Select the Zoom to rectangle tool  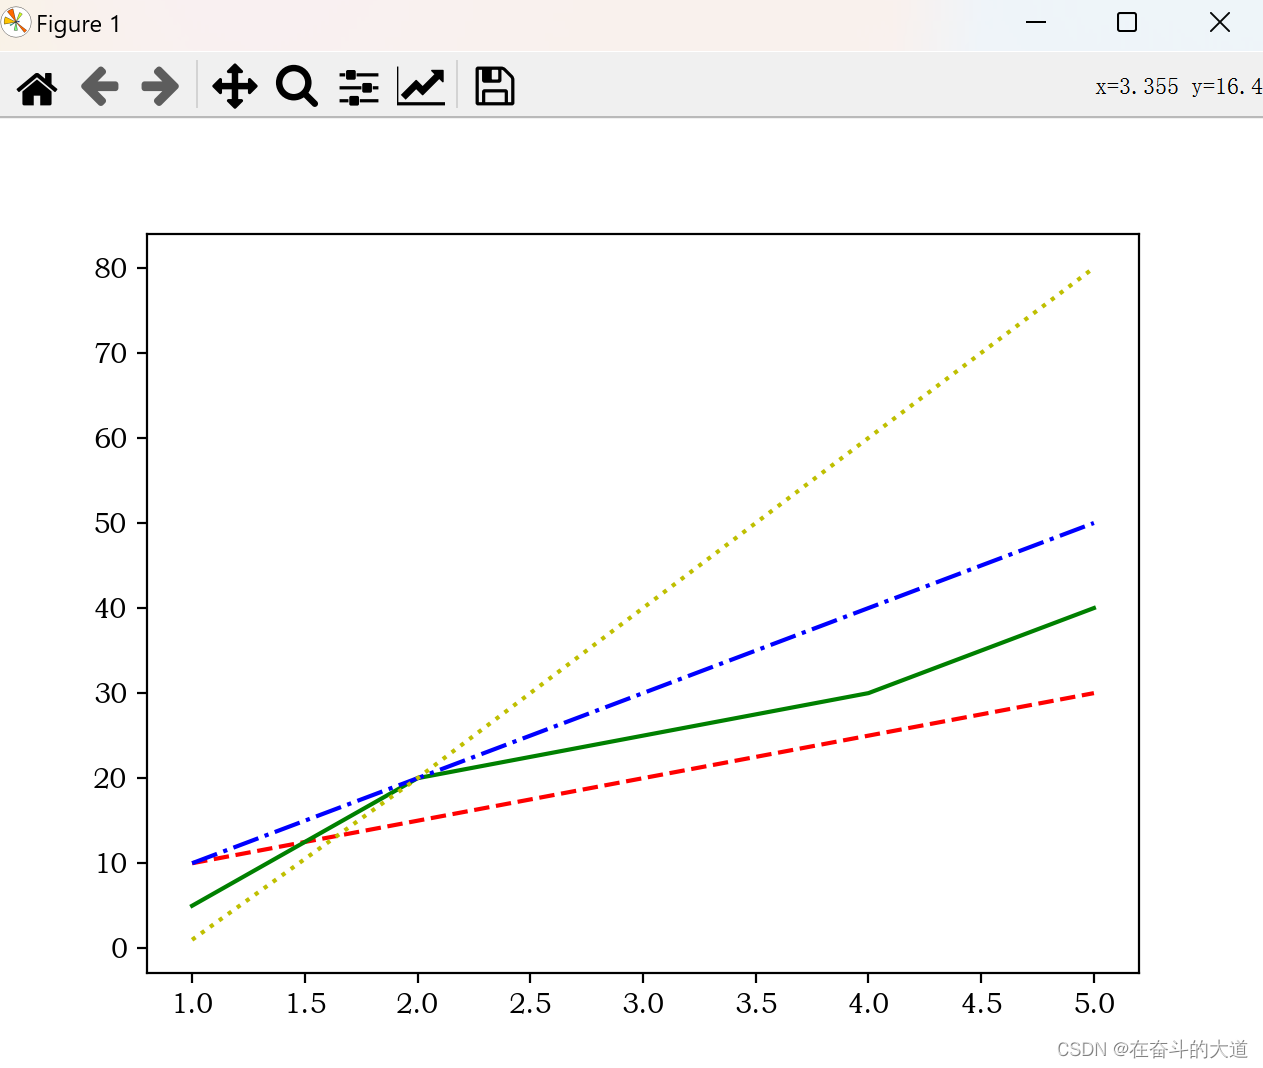297,86
